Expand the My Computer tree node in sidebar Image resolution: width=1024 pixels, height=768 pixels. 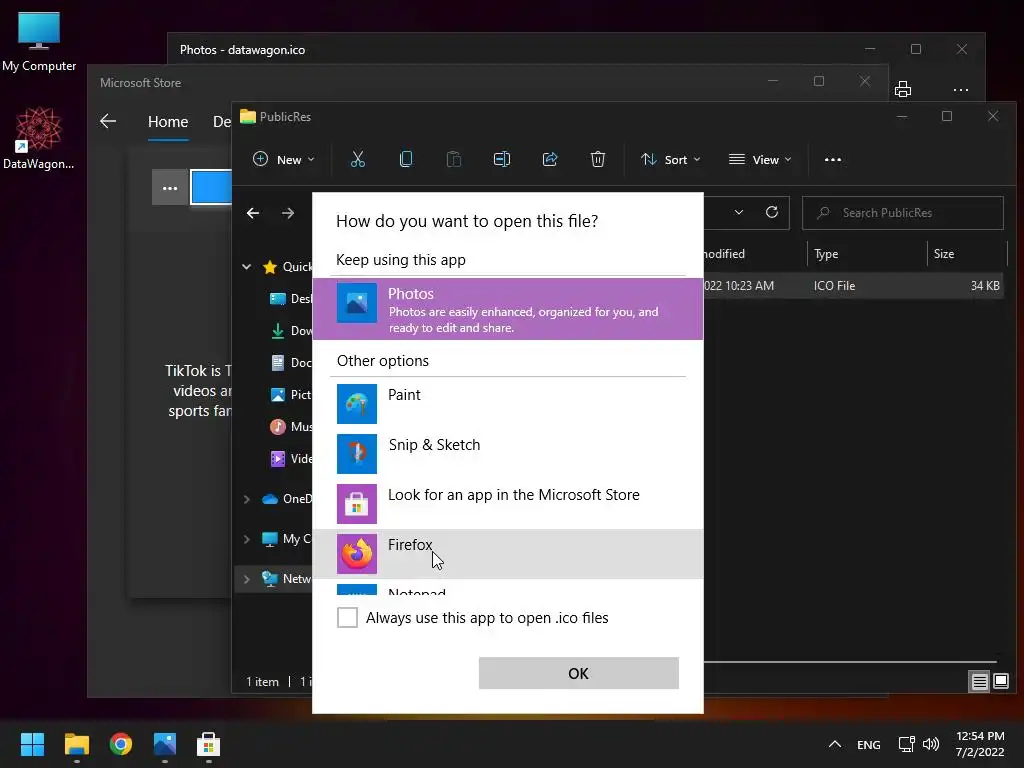click(x=246, y=539)
